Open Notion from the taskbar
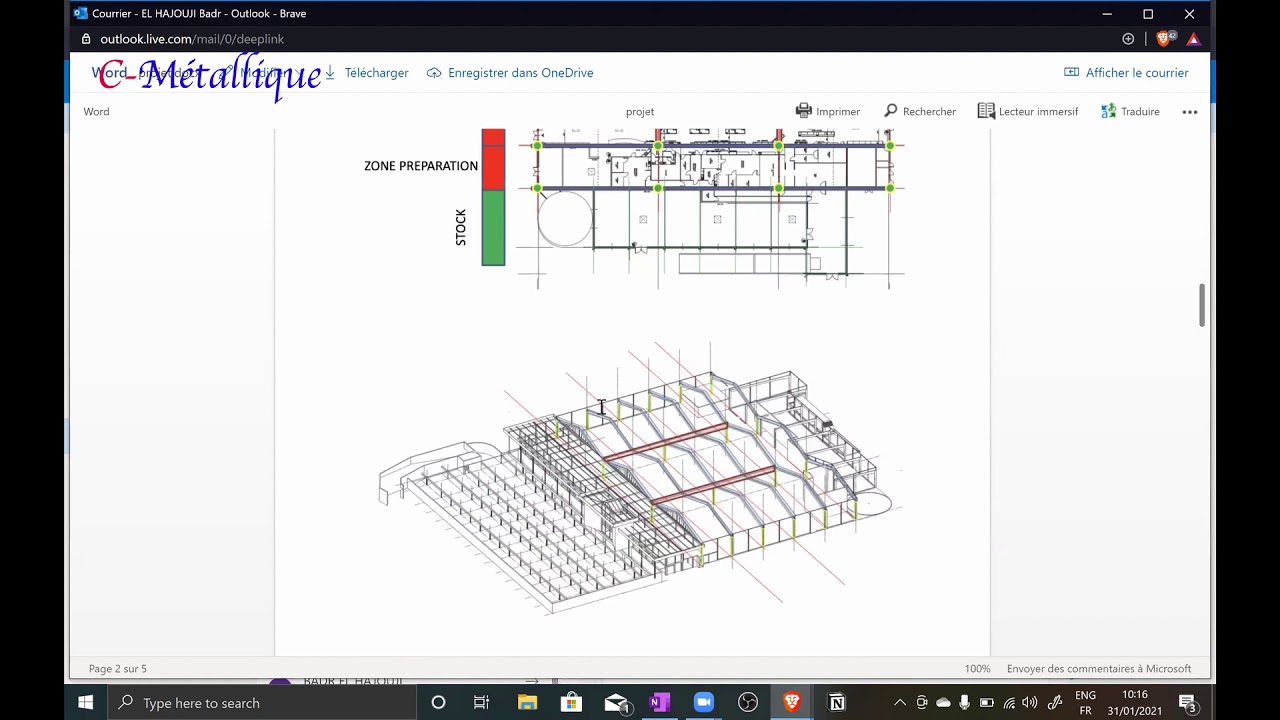Viewport: 1280px width, 720px height. tap(837, 703)
